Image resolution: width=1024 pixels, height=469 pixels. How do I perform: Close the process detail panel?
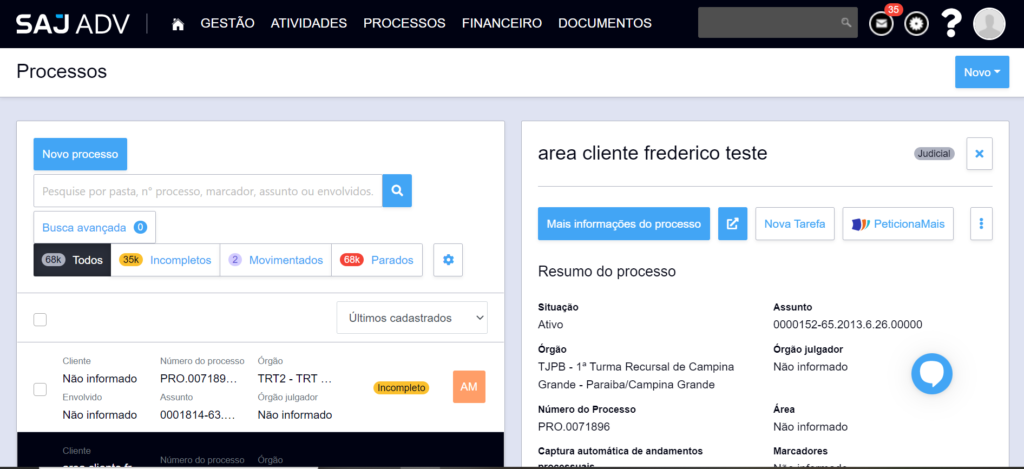click(x=979, y=154)
